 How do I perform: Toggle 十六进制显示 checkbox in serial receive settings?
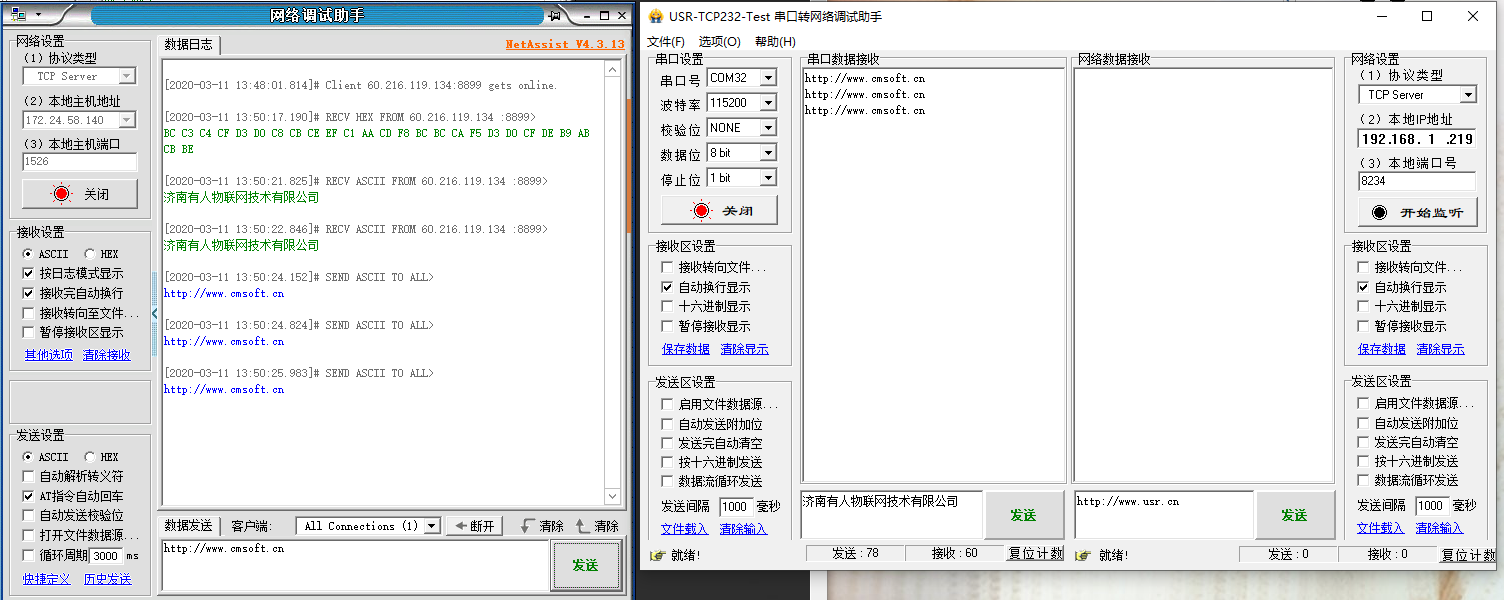667,307
